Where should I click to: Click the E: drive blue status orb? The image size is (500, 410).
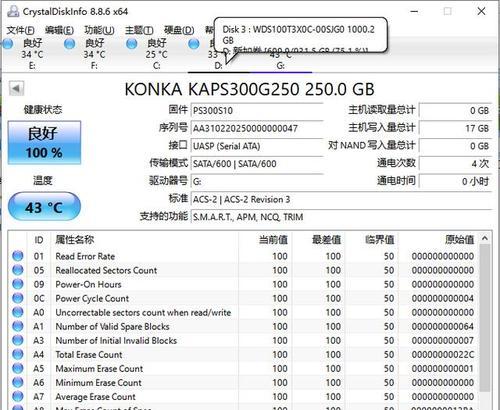(8, 44)
